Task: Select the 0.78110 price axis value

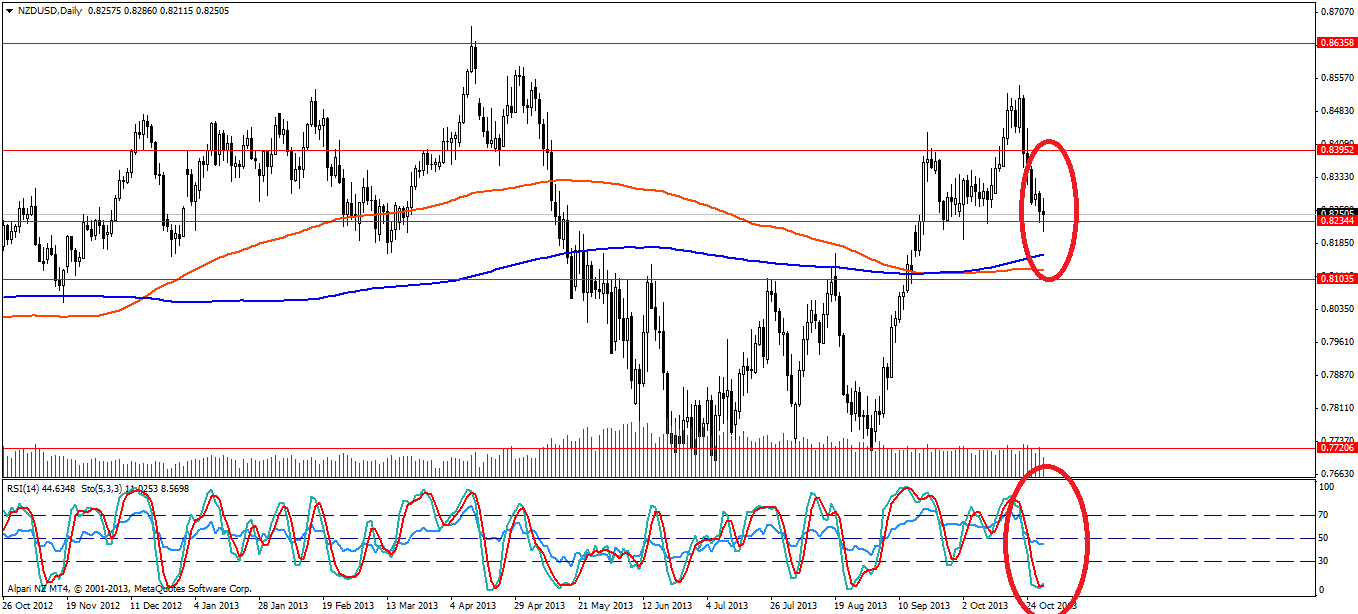Action: [x=1339, y=407]
